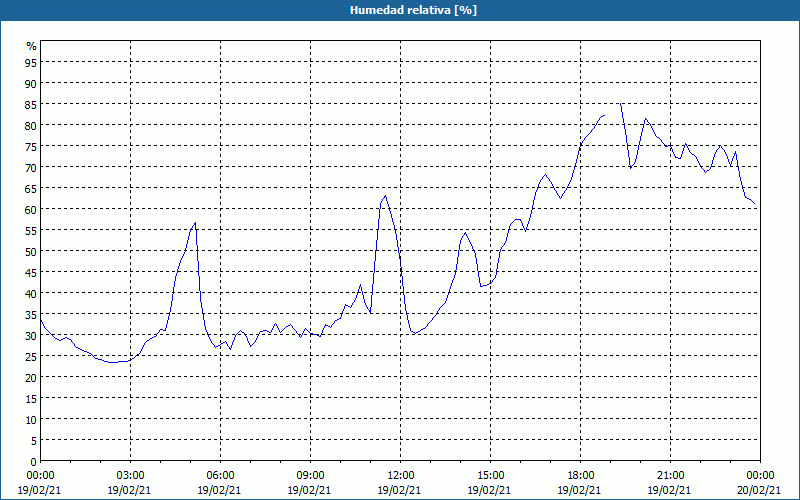Select the 65 y-axis tick label
Image resolution: width=800 pixels, height=500 pixels.
32,188
